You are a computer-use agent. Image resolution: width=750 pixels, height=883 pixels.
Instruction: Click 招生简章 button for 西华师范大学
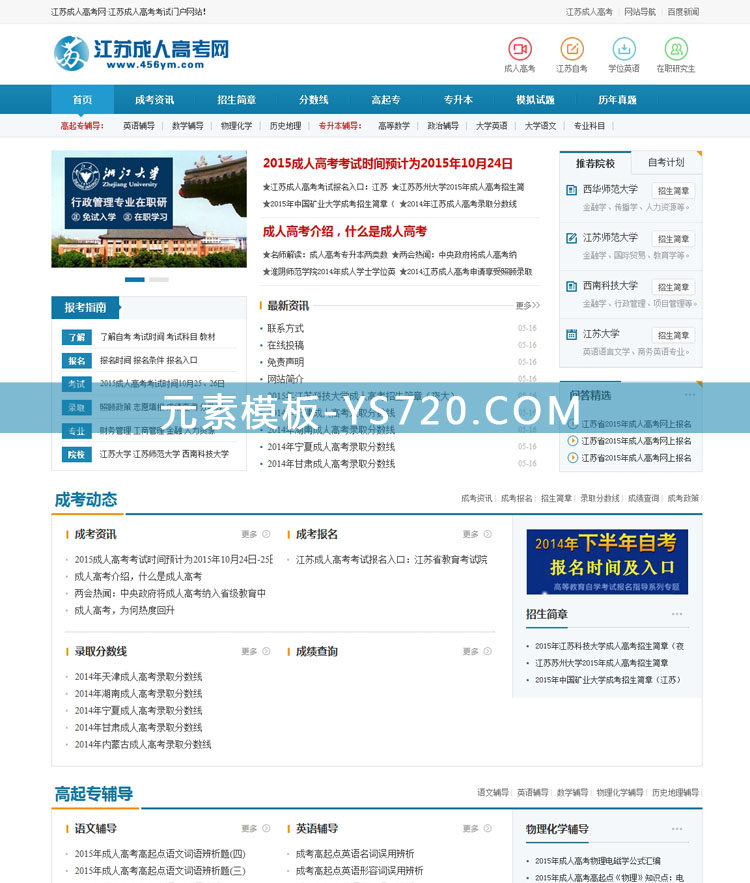pyautogui.click(x=673, y=191)
